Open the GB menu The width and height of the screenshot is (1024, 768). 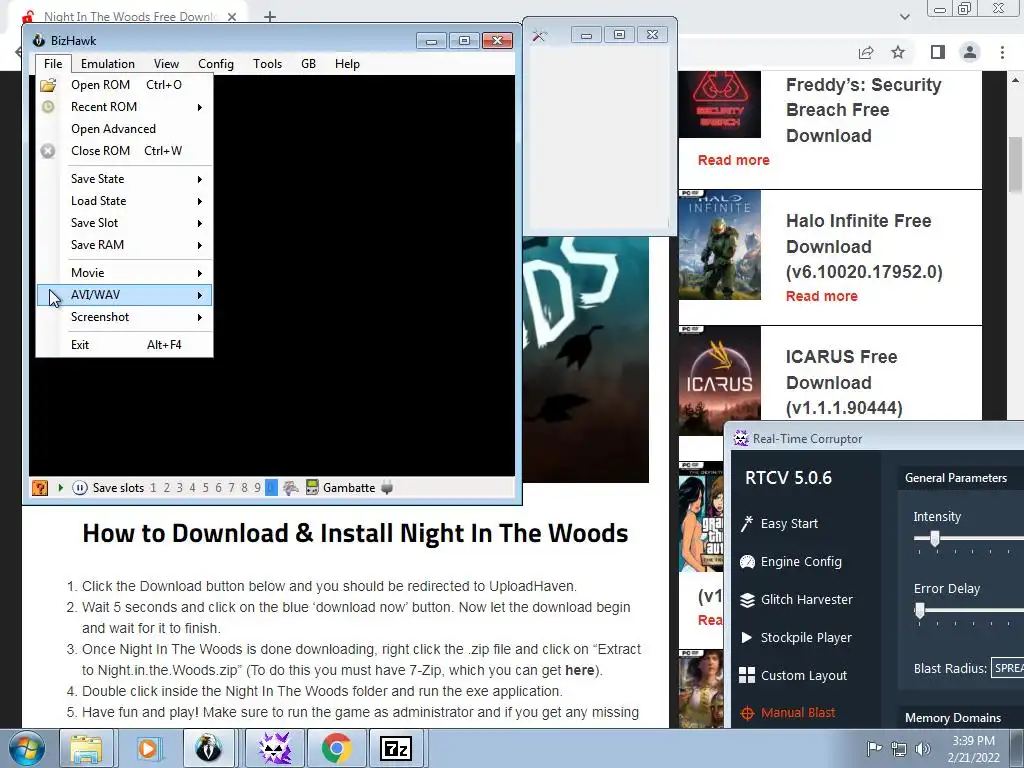(308, 63)
